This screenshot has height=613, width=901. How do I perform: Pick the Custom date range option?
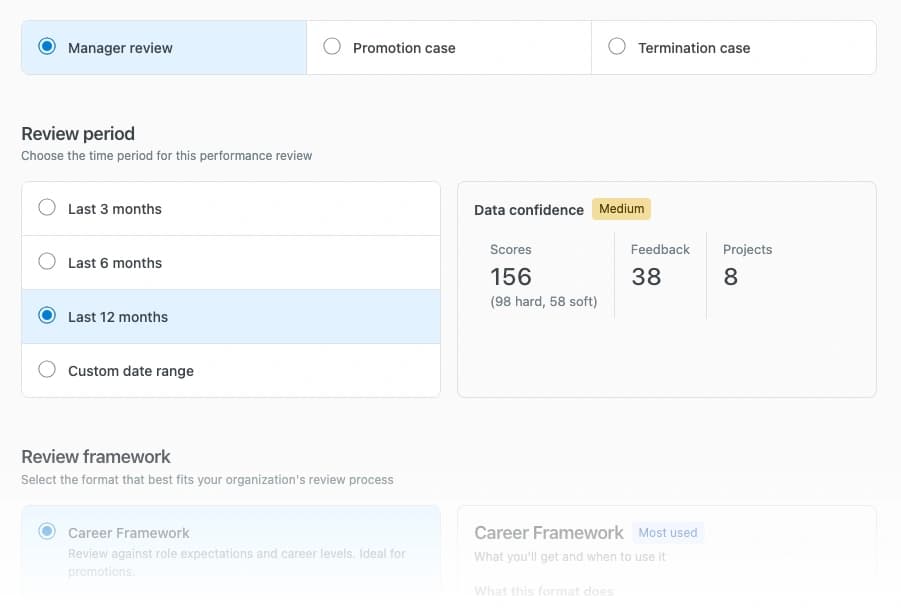(46, 370)
